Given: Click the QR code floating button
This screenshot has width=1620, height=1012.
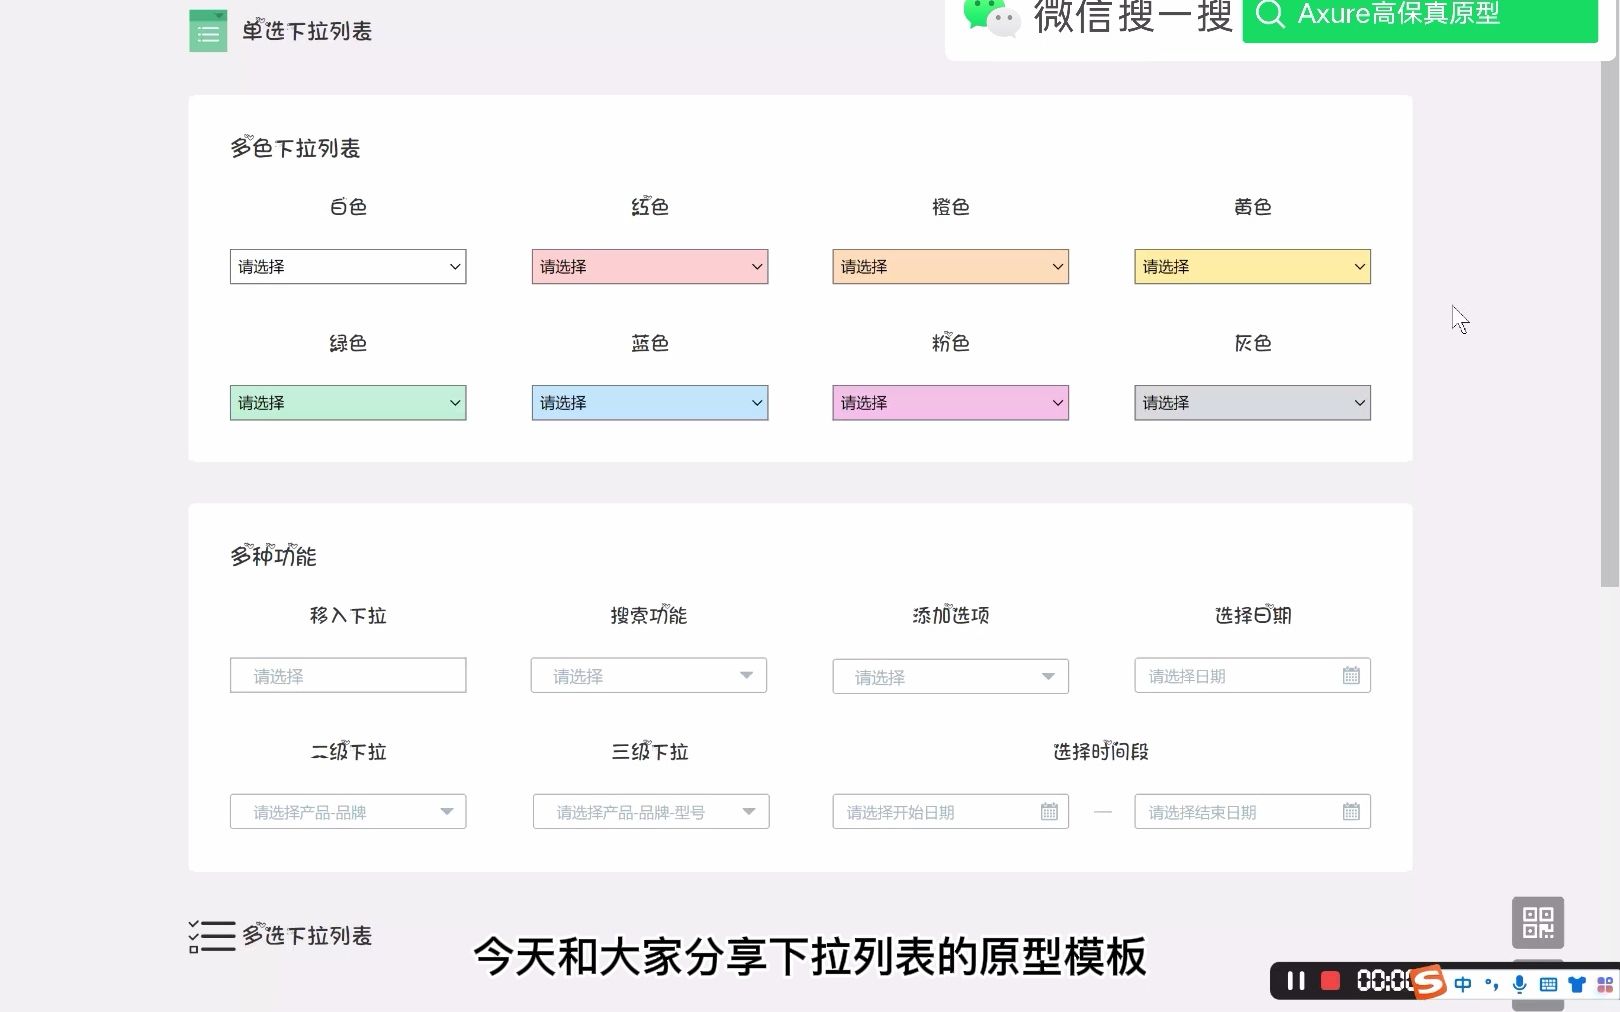Looking at the screenshot, I should (1538, 922).
